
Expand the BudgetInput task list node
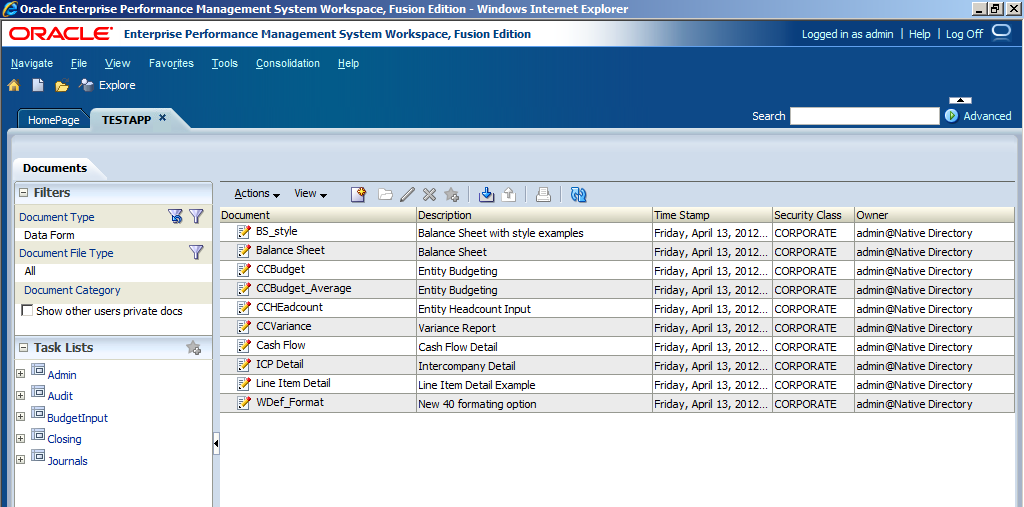coord(20,416)
